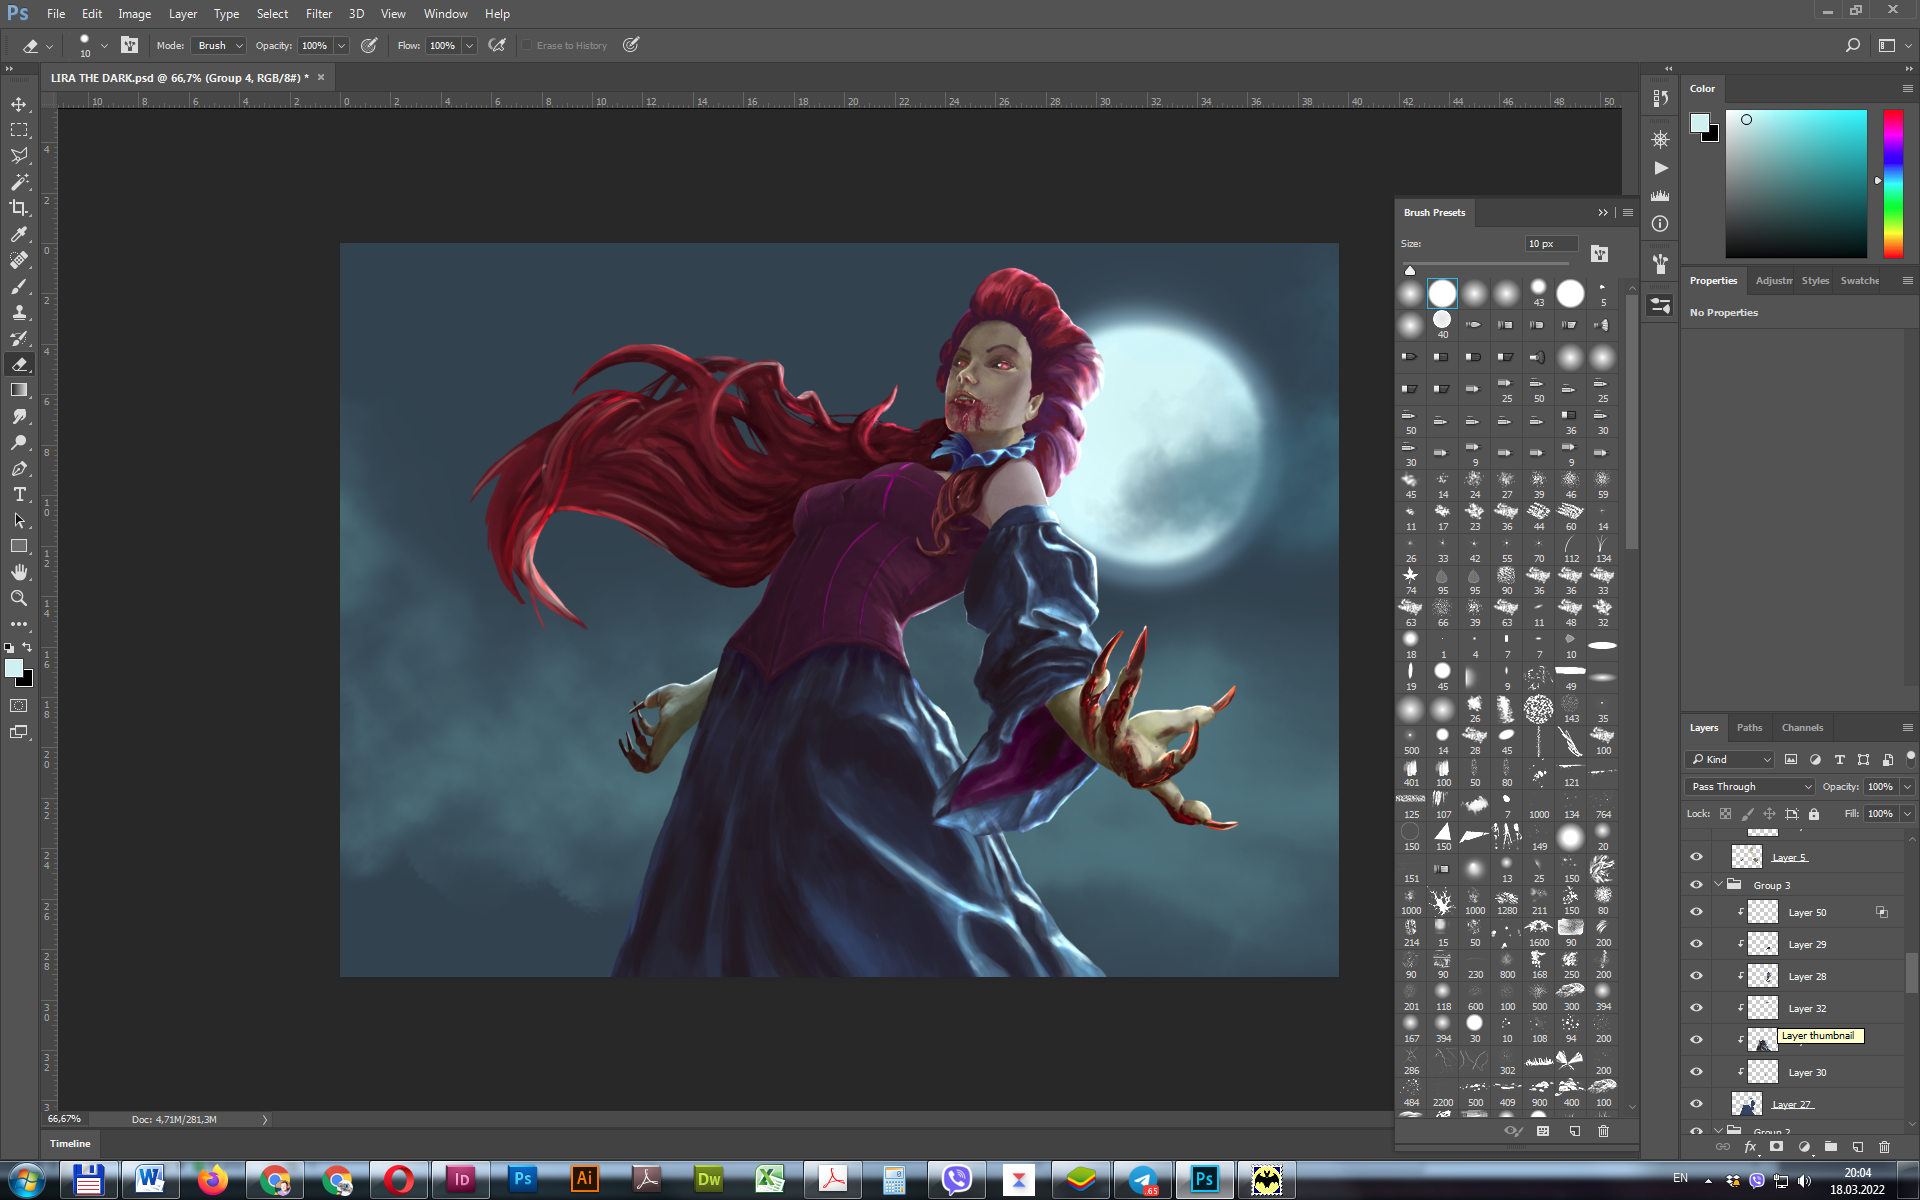The width and height of the screenshot is (1920, 1200).
Task: Open the eraser Mode dropdown
Action: tap(219, 45)
